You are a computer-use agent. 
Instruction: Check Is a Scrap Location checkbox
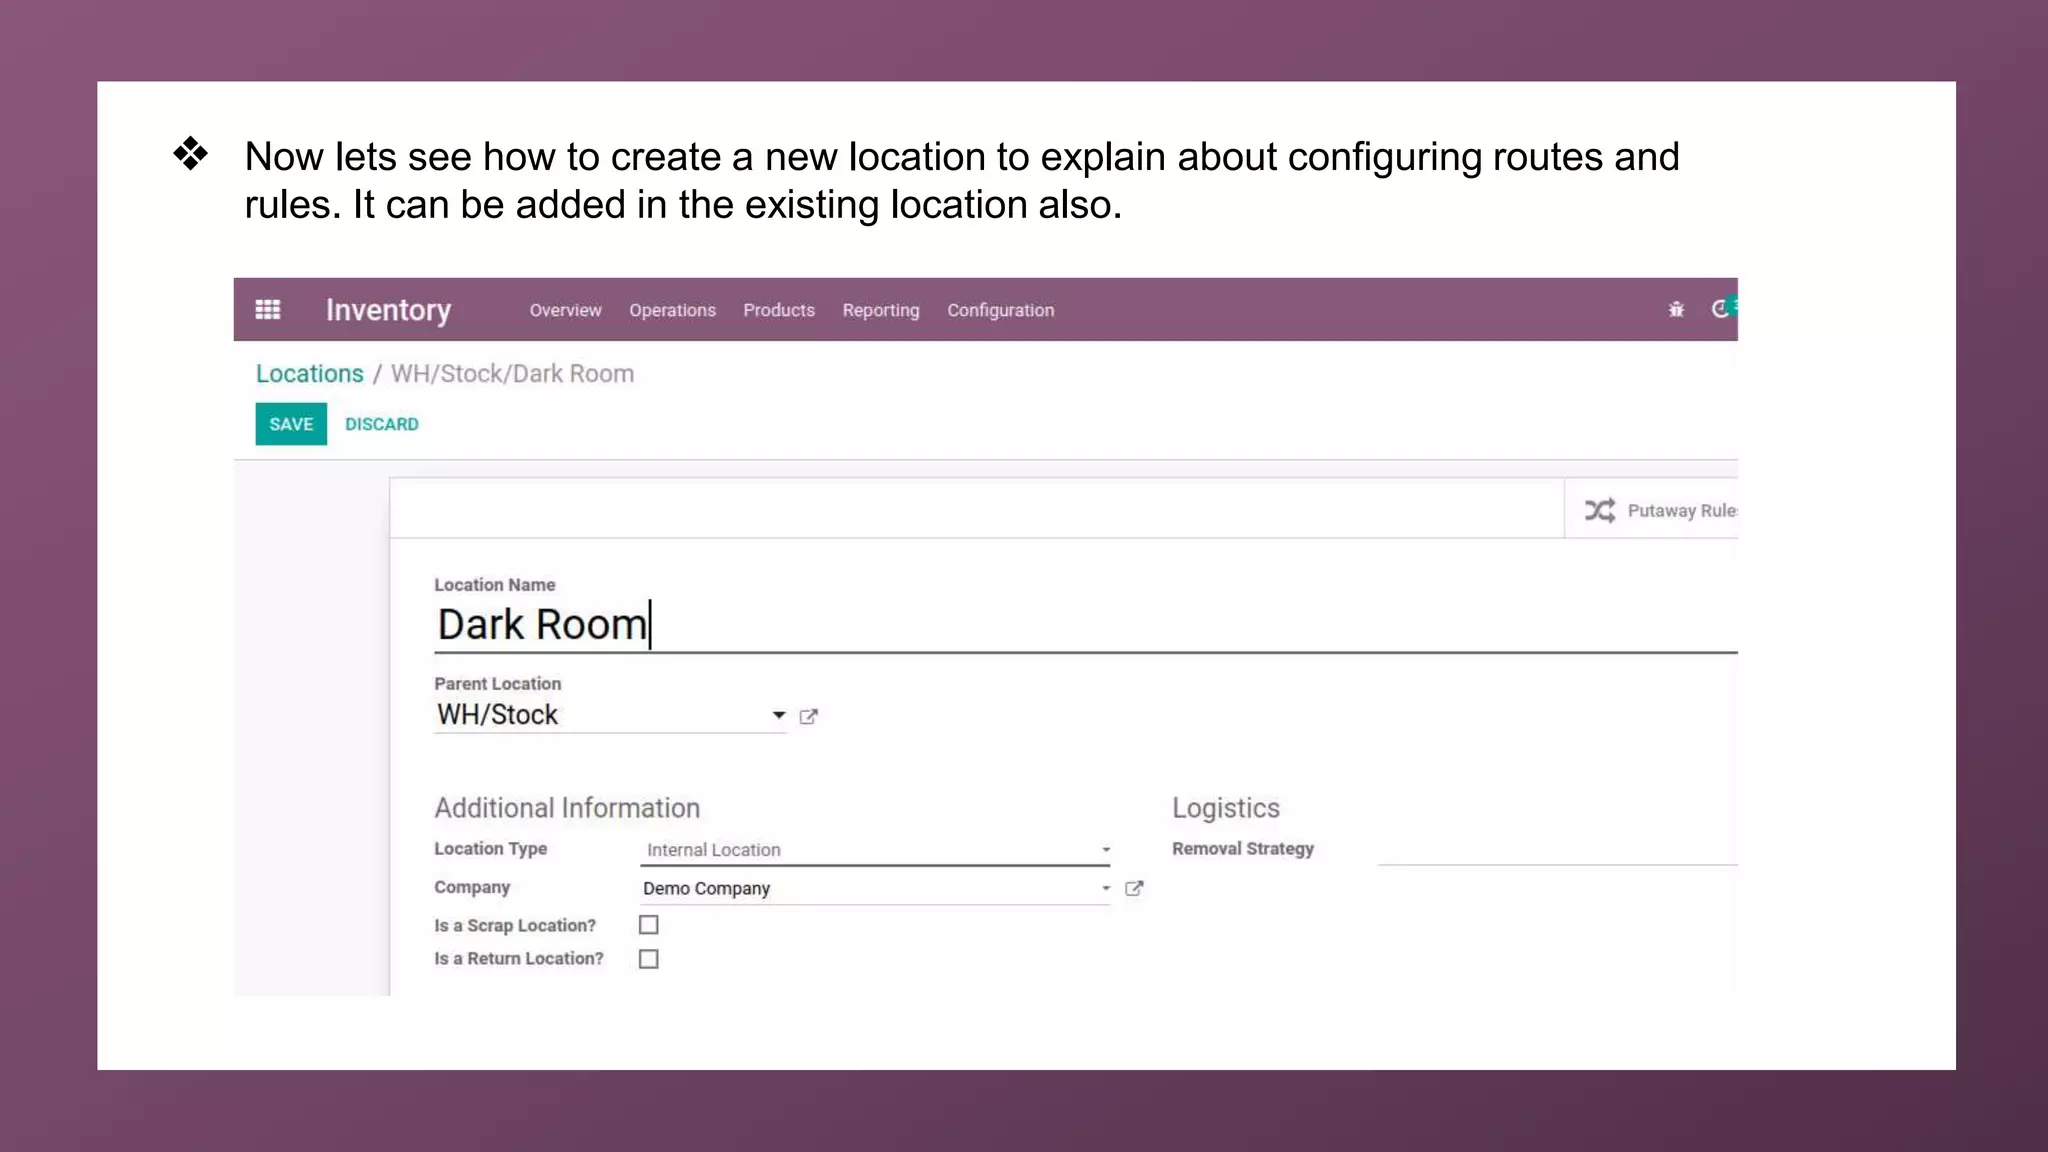(x=649, y=925)
